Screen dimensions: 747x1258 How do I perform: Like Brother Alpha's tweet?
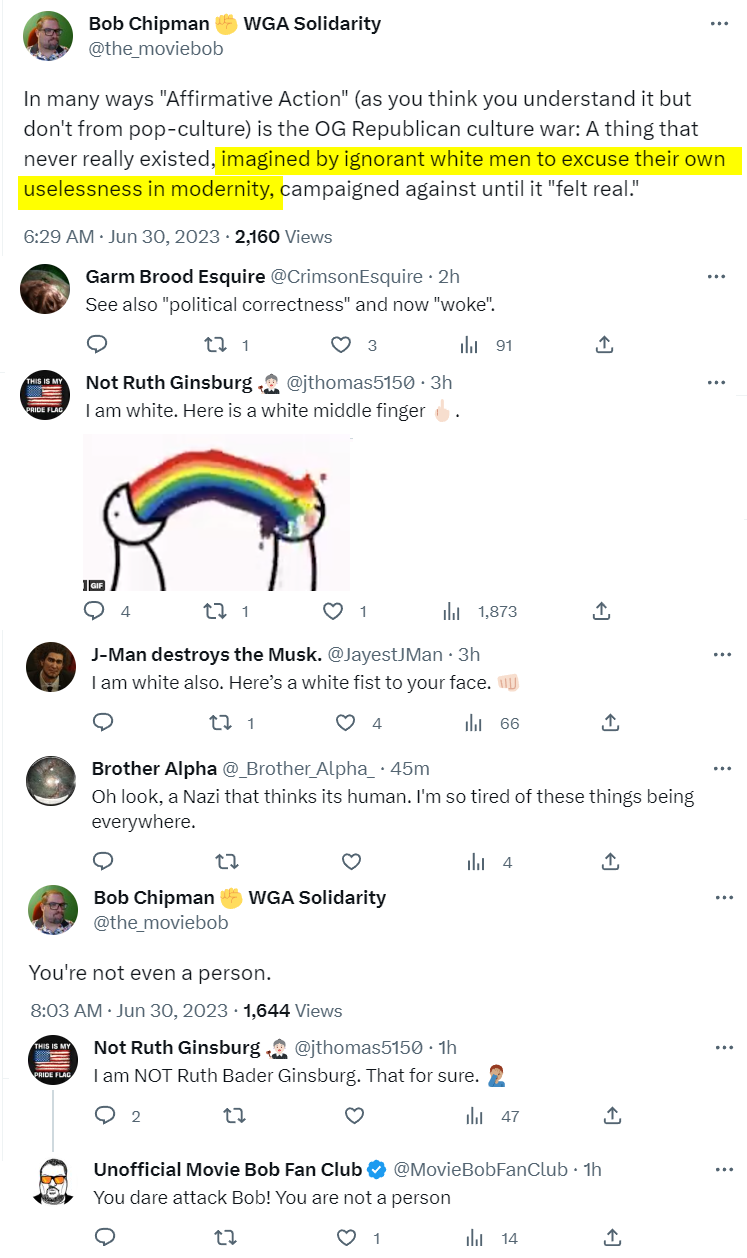coord(351,861)
